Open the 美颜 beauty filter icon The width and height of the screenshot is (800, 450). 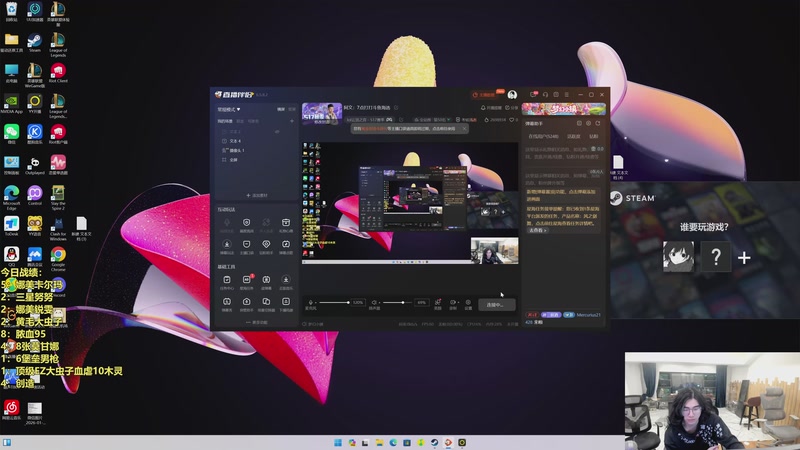pos(437,303)
